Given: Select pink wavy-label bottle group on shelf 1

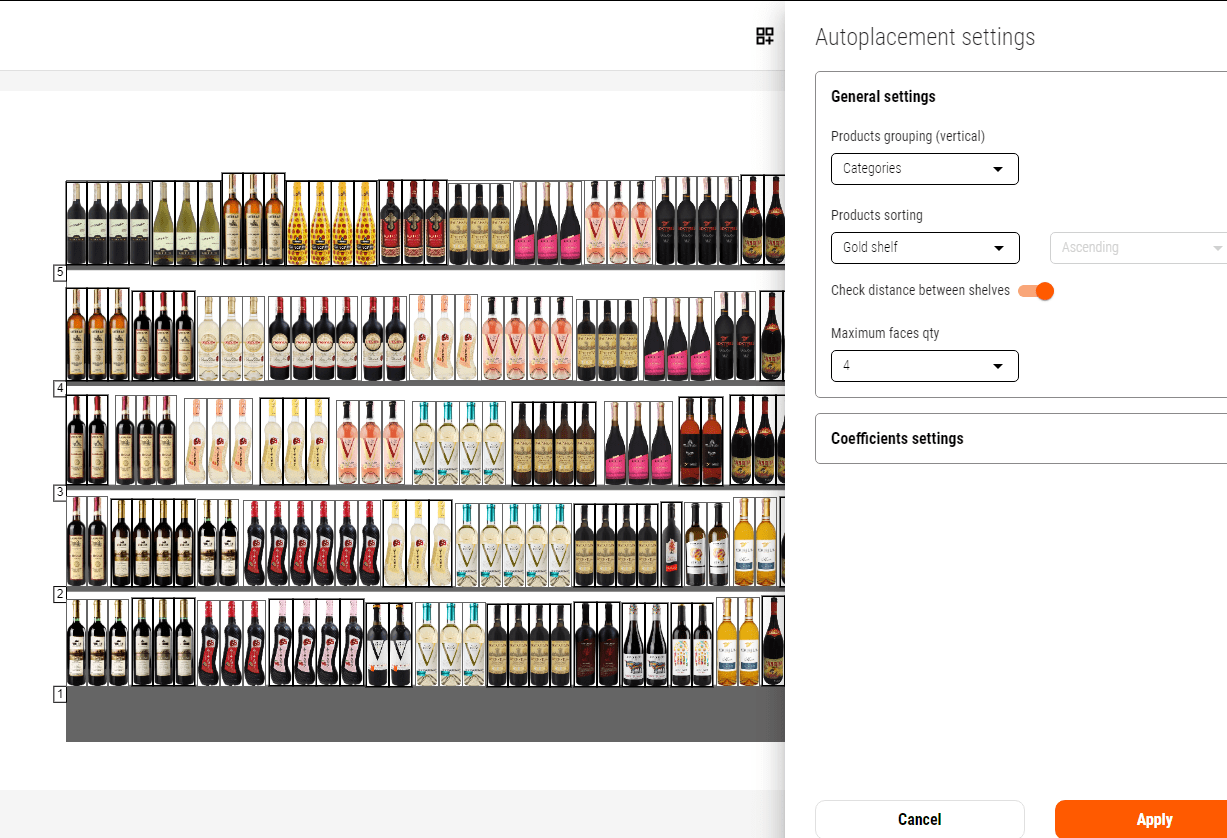Looking at the screenshot, I should tap(316, 643).
